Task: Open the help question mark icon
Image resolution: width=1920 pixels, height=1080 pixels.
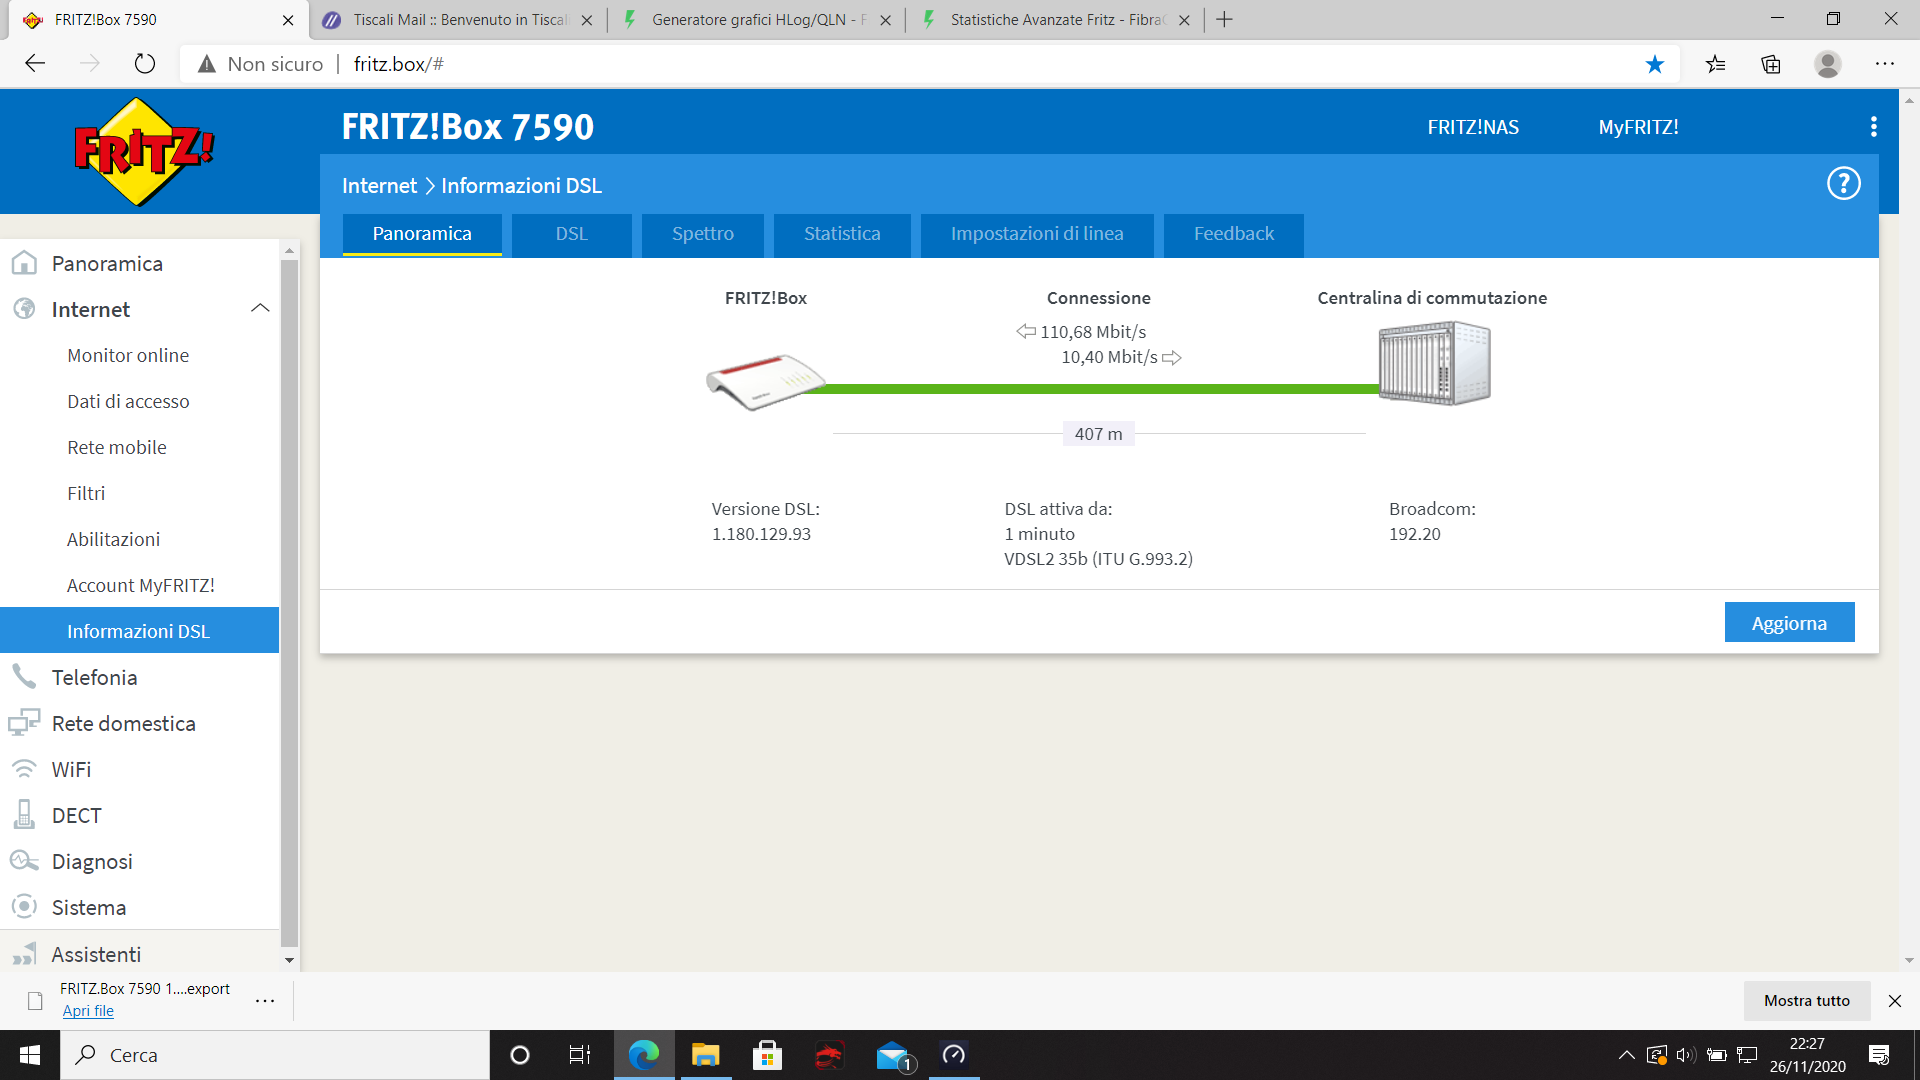Action: (x=1843, y=184)
